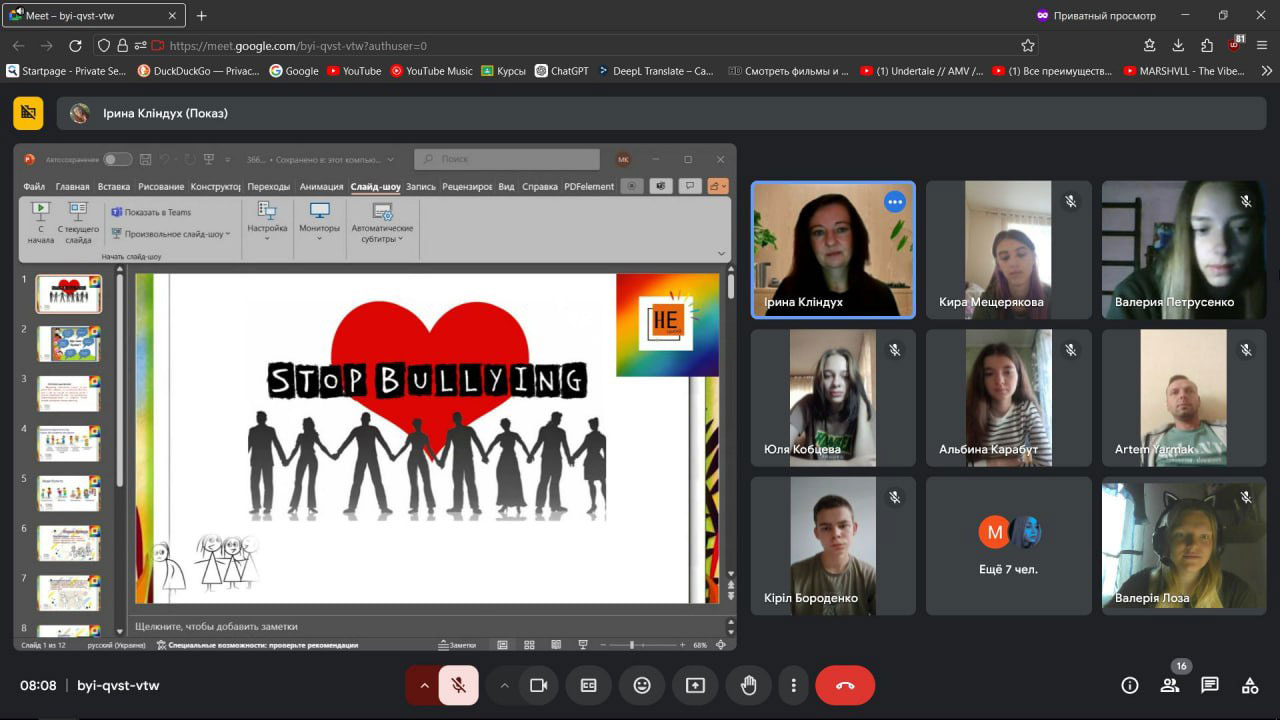Switch to the Анимация ribbon tab
Screen dimensions: 1280x720
[x=321, y=186]
